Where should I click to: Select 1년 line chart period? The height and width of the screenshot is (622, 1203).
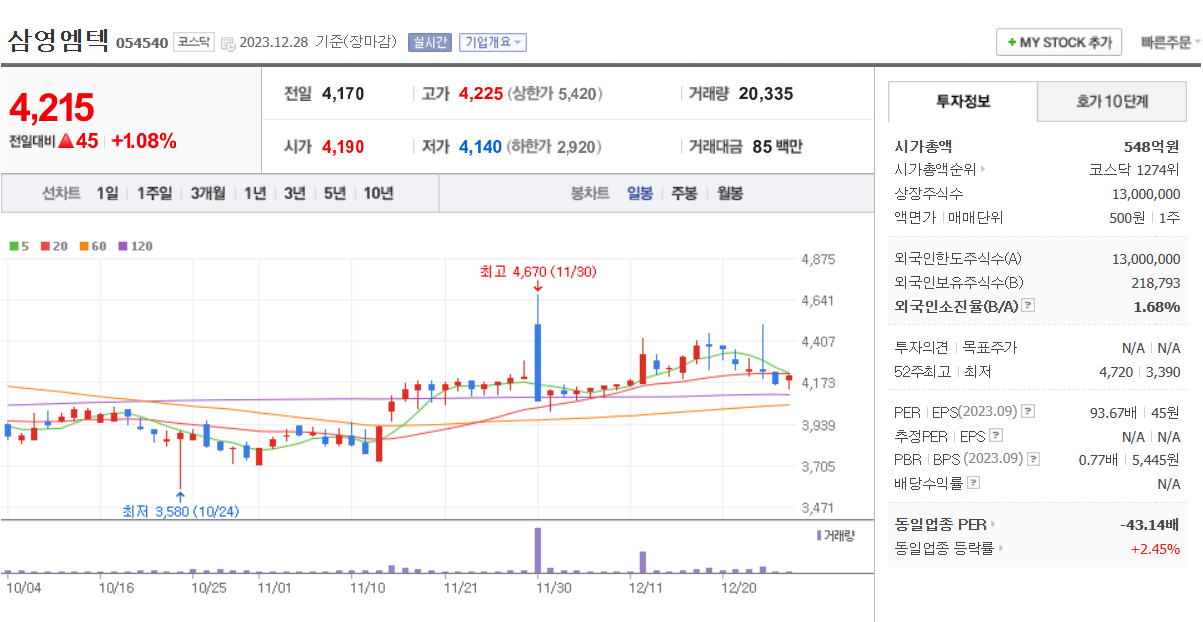(x=255, y=194)
